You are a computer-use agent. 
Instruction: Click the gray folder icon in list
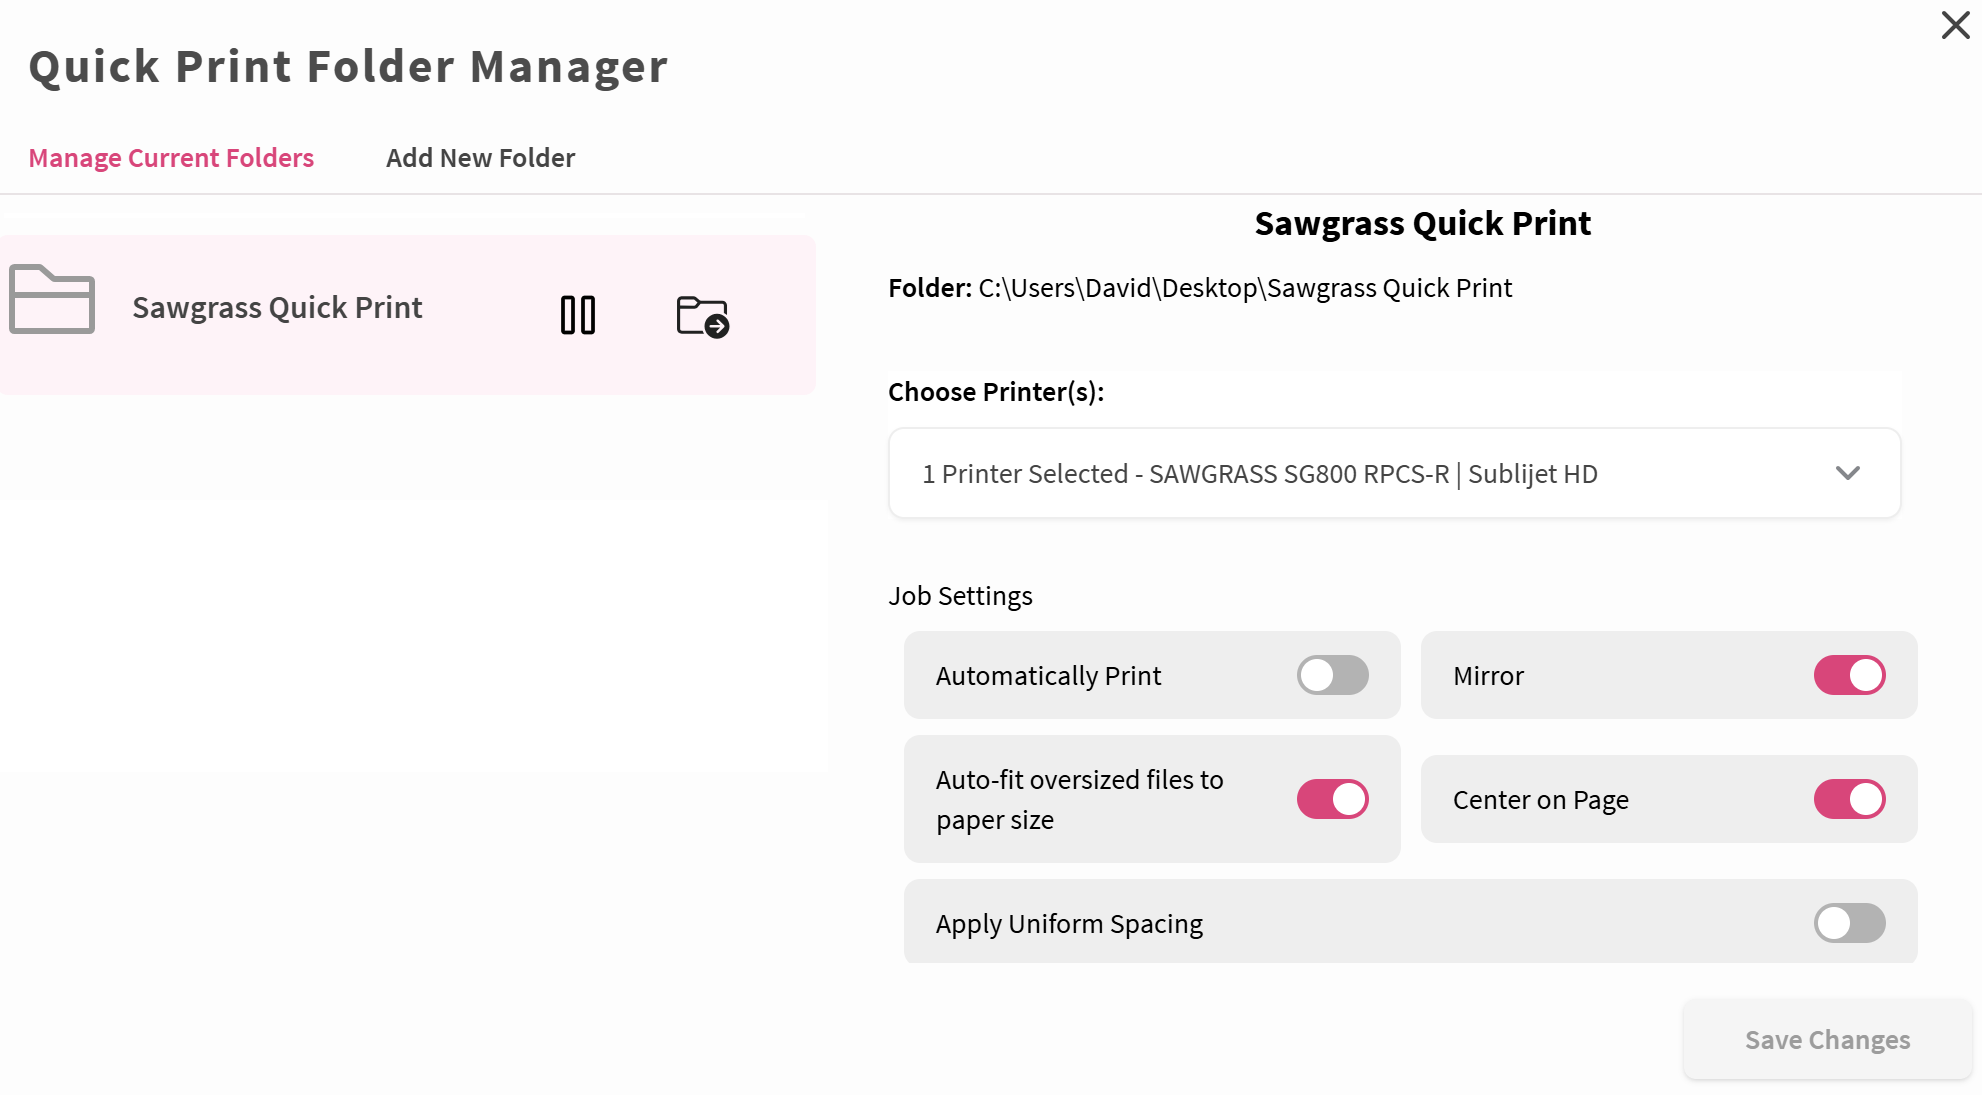(x=52, y=299)
